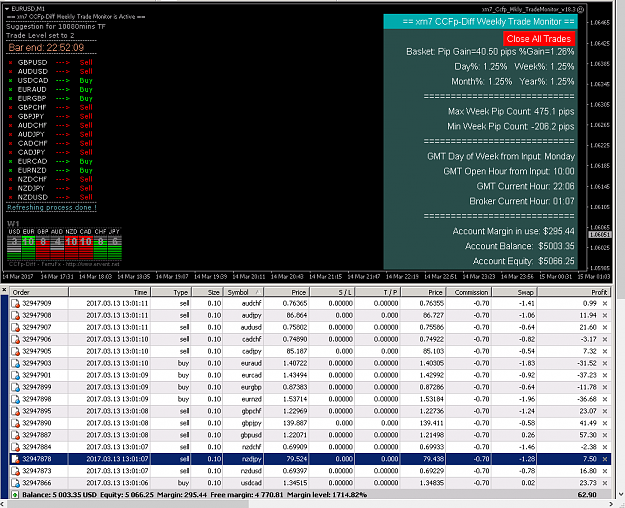Close the terminal panel with its X
Image resolution: width=625 pixels, height=508 pixels.
tap(4, 290)
